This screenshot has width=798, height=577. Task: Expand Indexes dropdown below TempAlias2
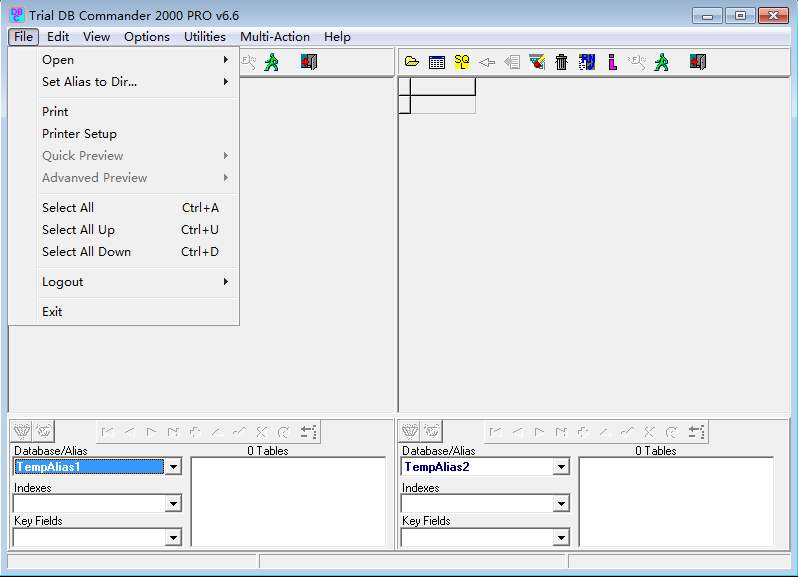click(561, 504)
